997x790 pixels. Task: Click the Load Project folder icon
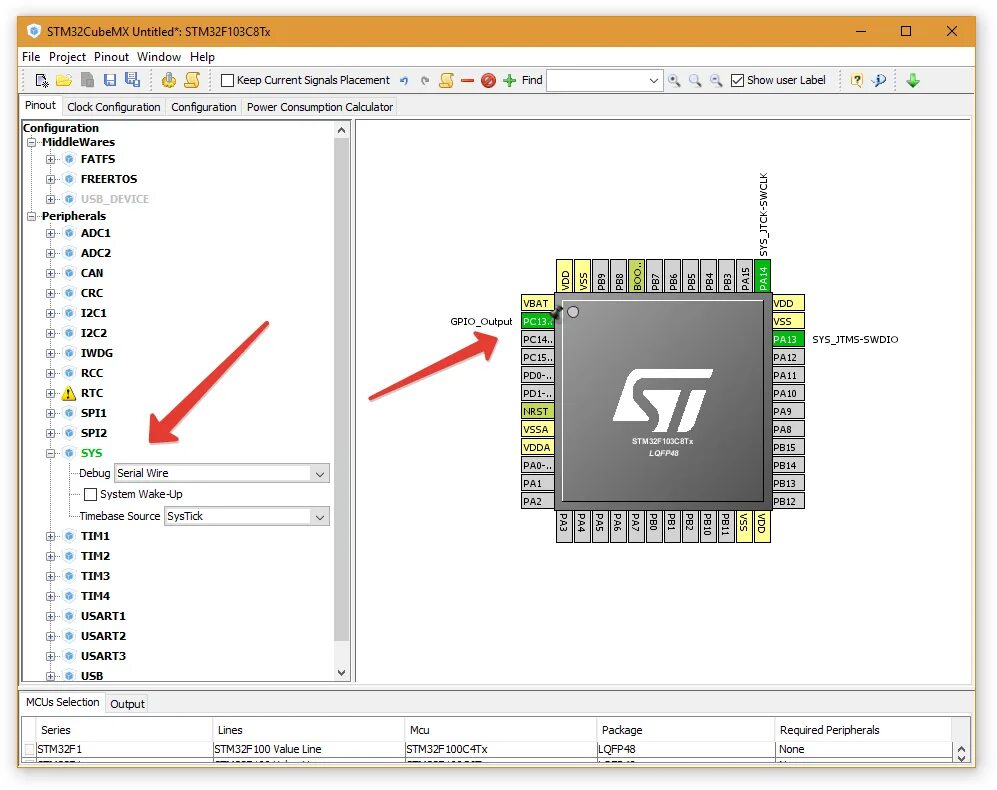(x=64, y=81)
